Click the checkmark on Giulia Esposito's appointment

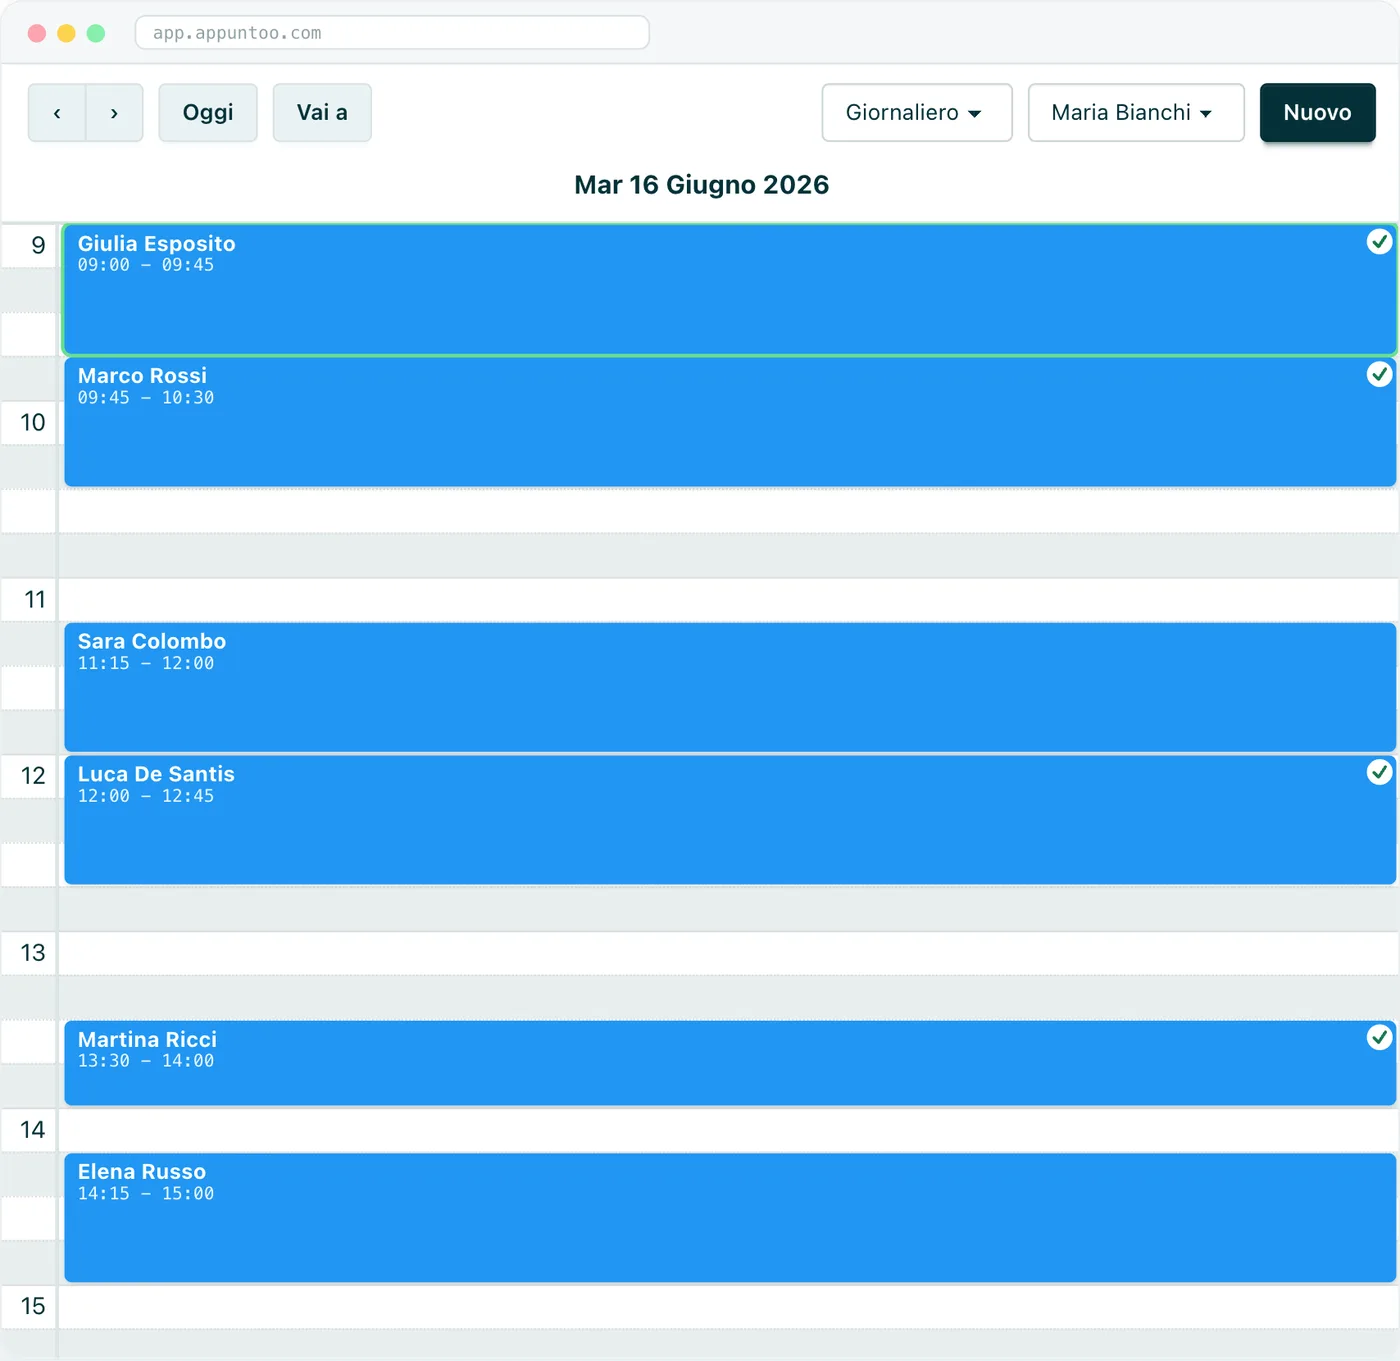(1379, 242)
